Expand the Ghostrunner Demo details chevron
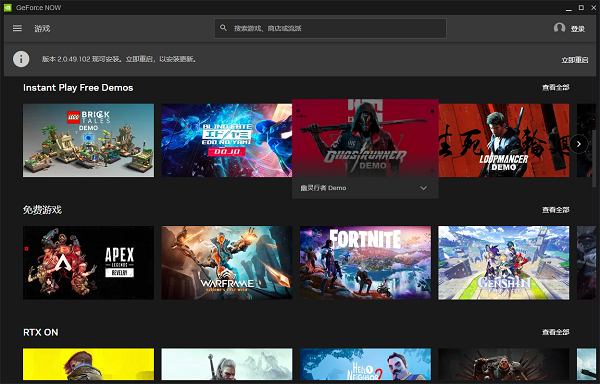Image resolution: width=600 pixels, height=384 pixels. pyautogui.click(x=423, y=188)
